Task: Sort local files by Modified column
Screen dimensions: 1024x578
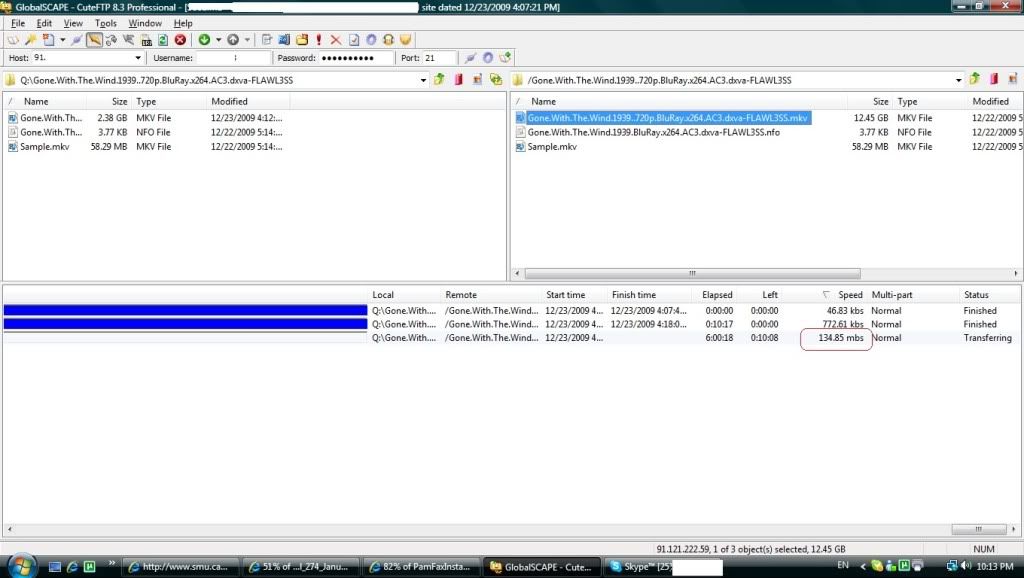Action: (x=229, y=102)
